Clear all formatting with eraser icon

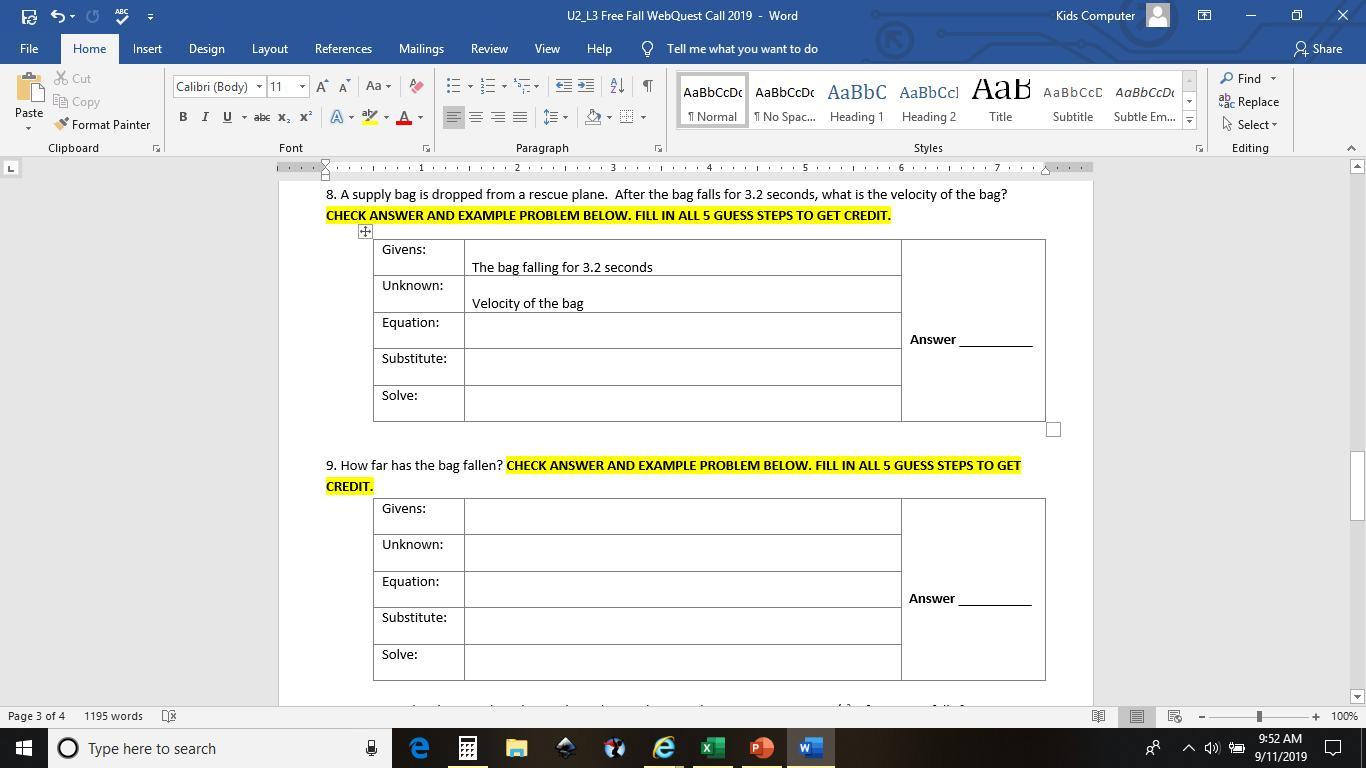click(x=417, y=87)
